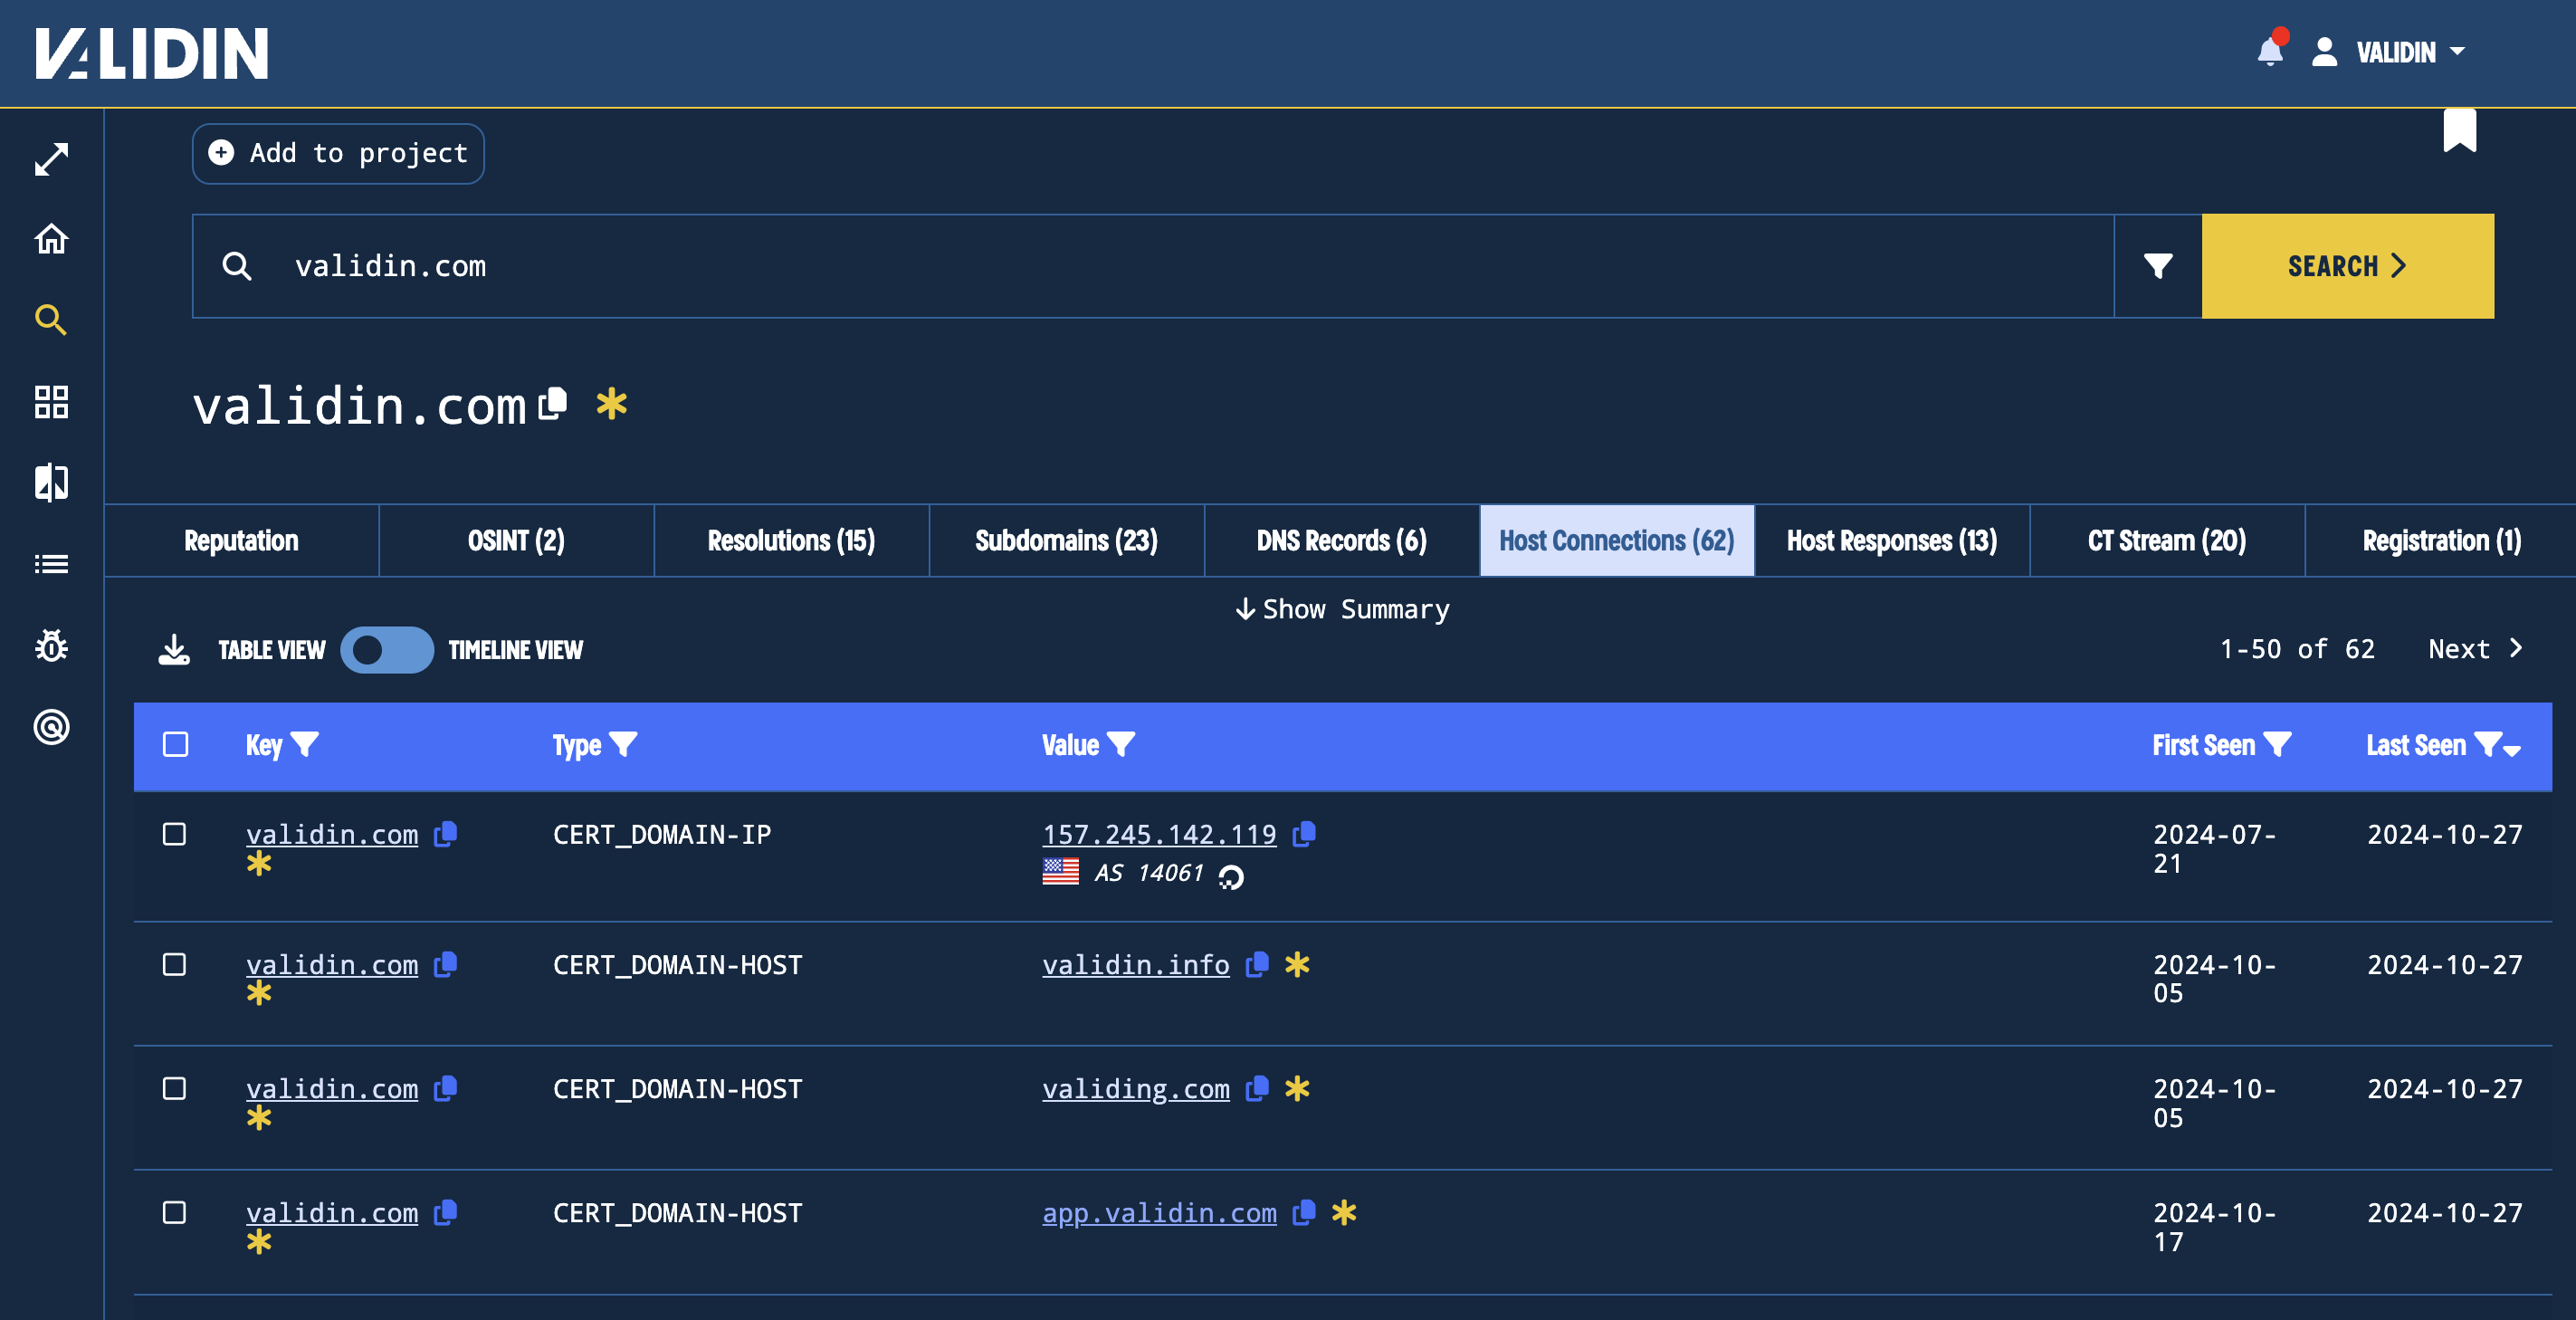Click the dashboard/grid icon in sidebar
The width and height of the screenshot is (2576, 1320).
(x=51, y=401)
